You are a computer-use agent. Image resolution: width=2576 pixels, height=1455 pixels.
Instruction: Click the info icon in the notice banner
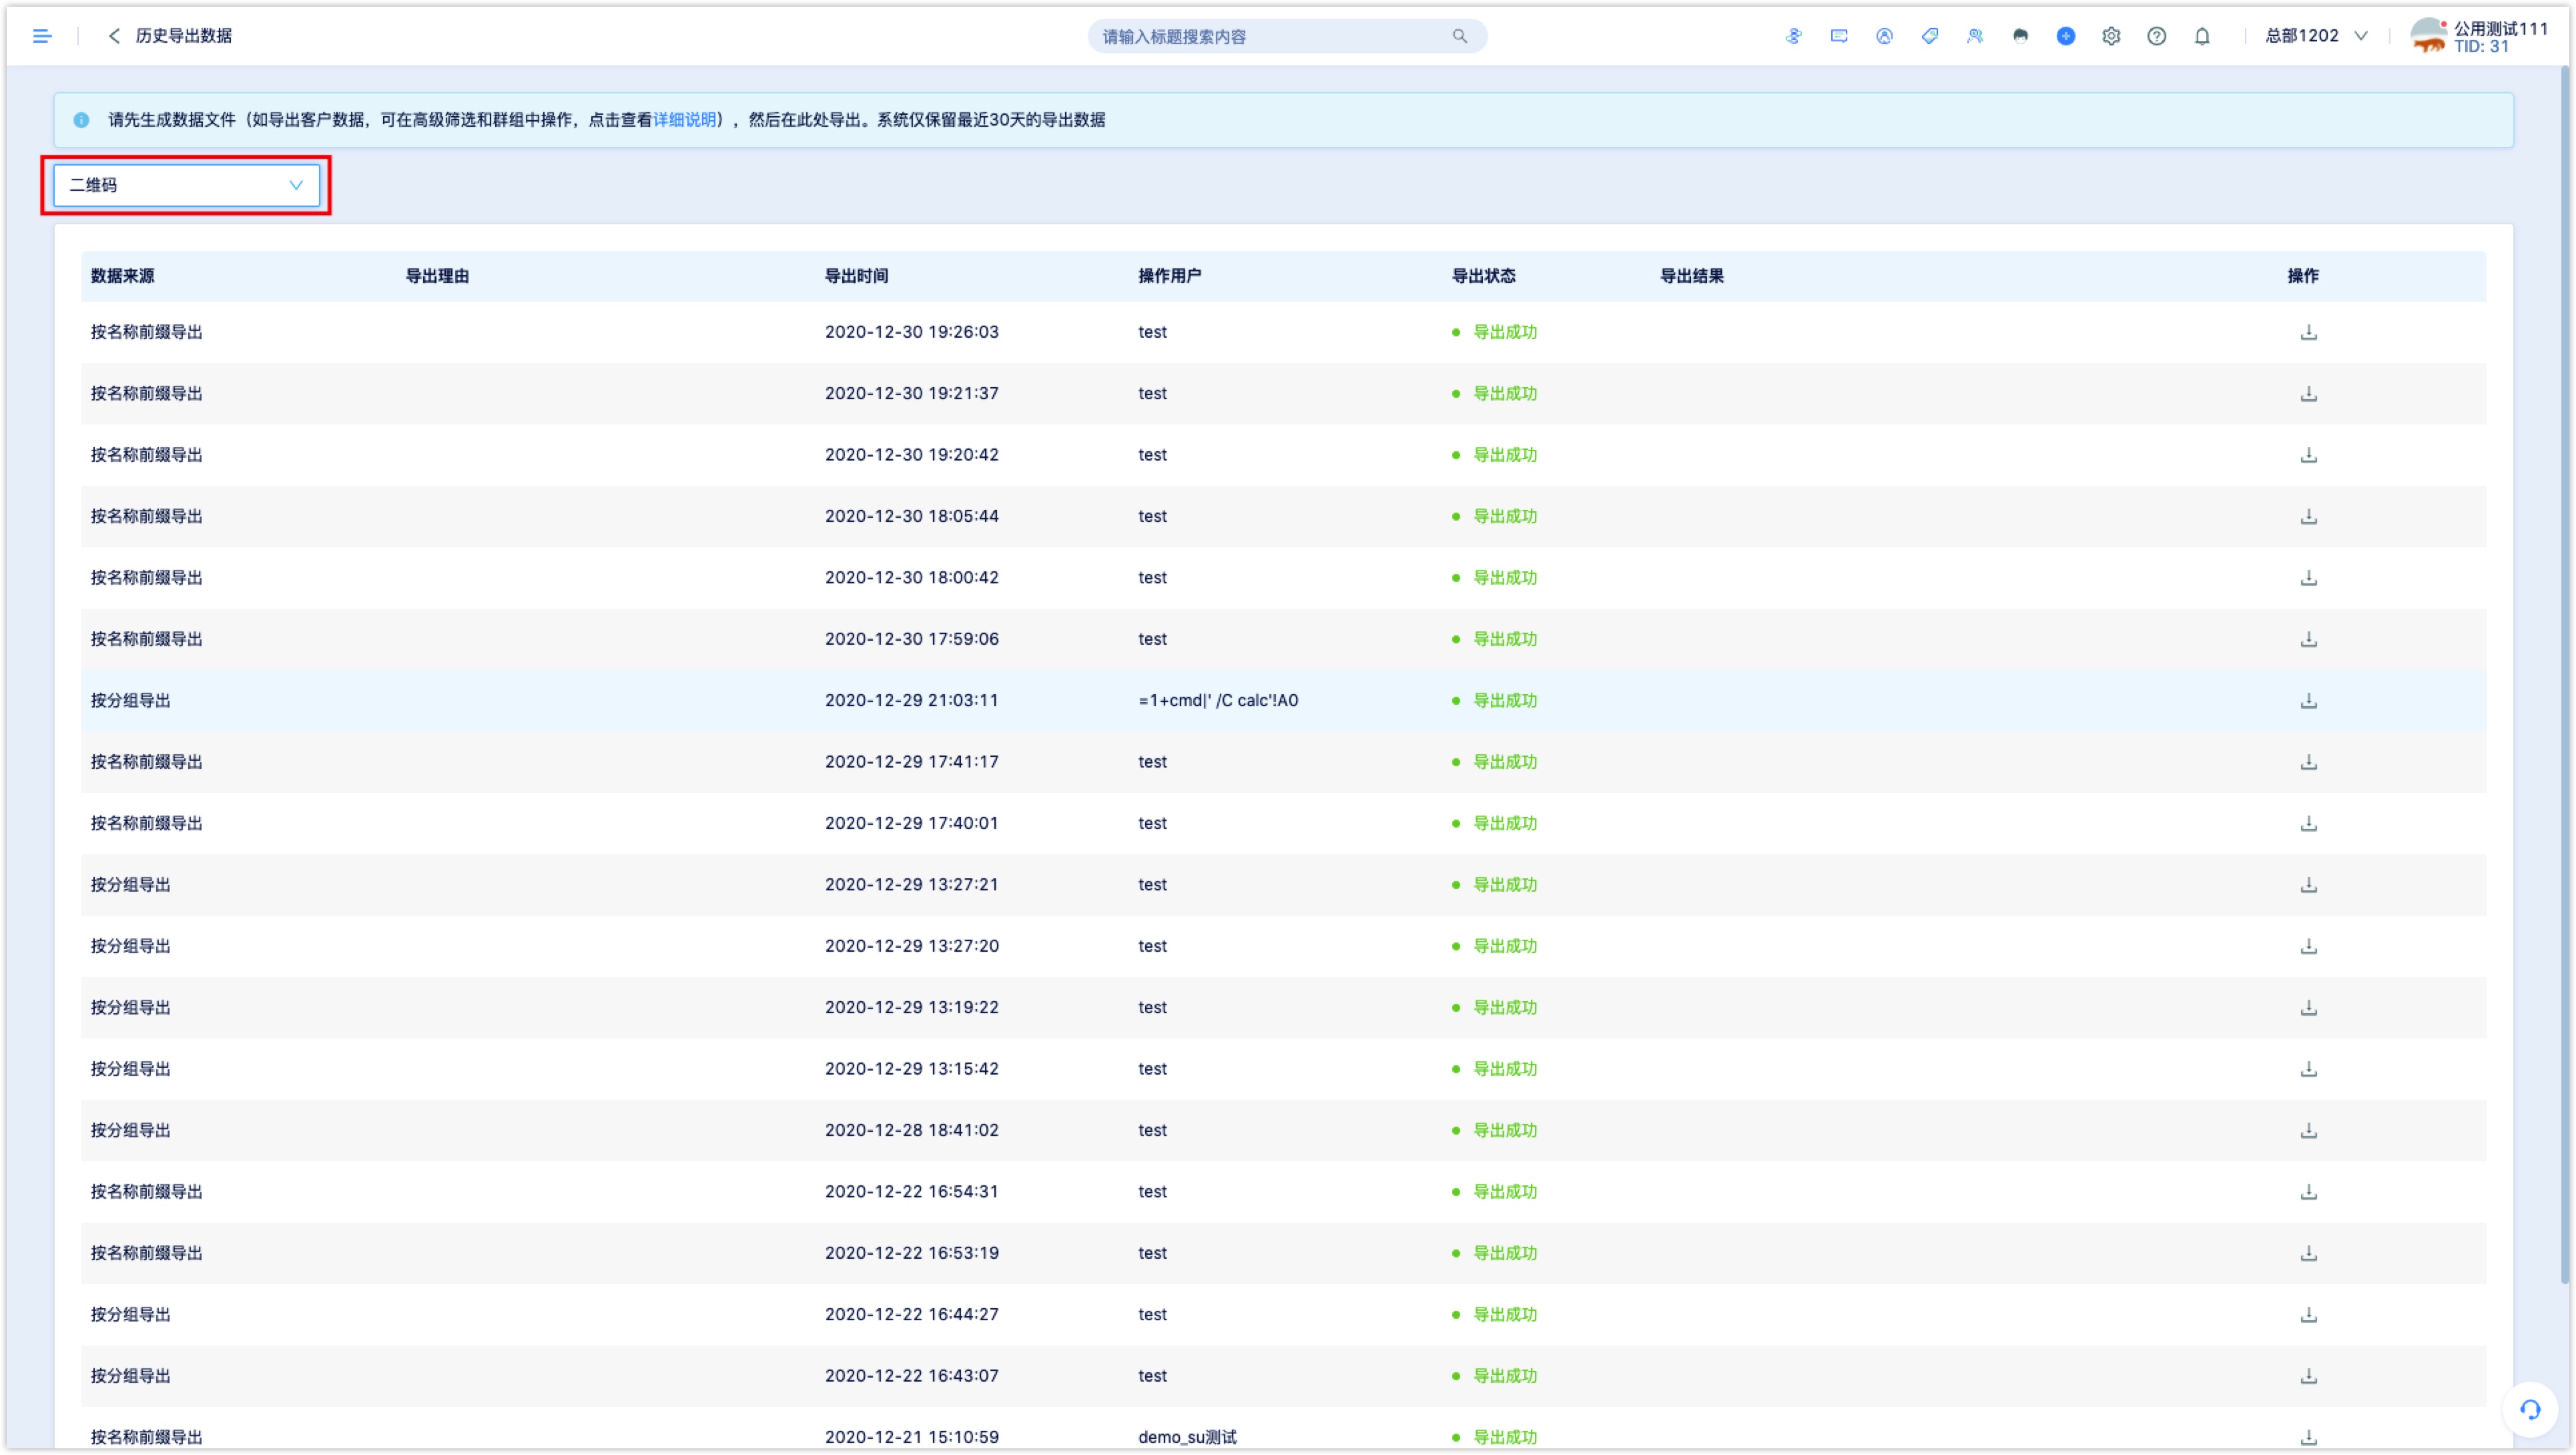coord(82,120)
